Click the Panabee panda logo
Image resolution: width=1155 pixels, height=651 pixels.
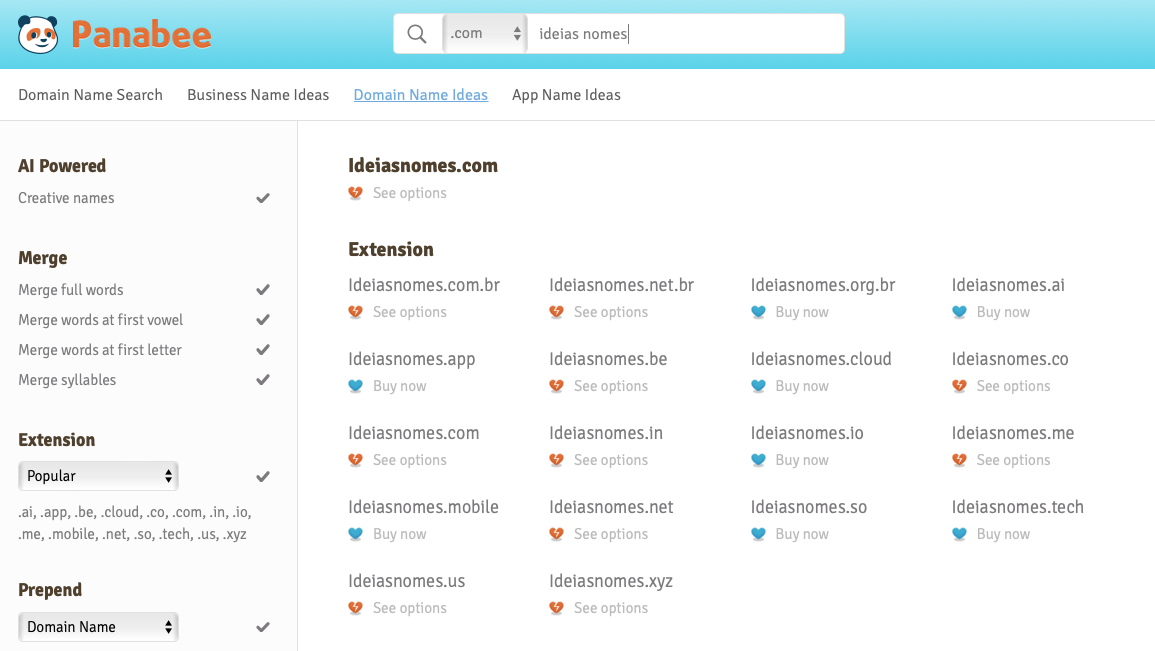click(x=38, y=34)
